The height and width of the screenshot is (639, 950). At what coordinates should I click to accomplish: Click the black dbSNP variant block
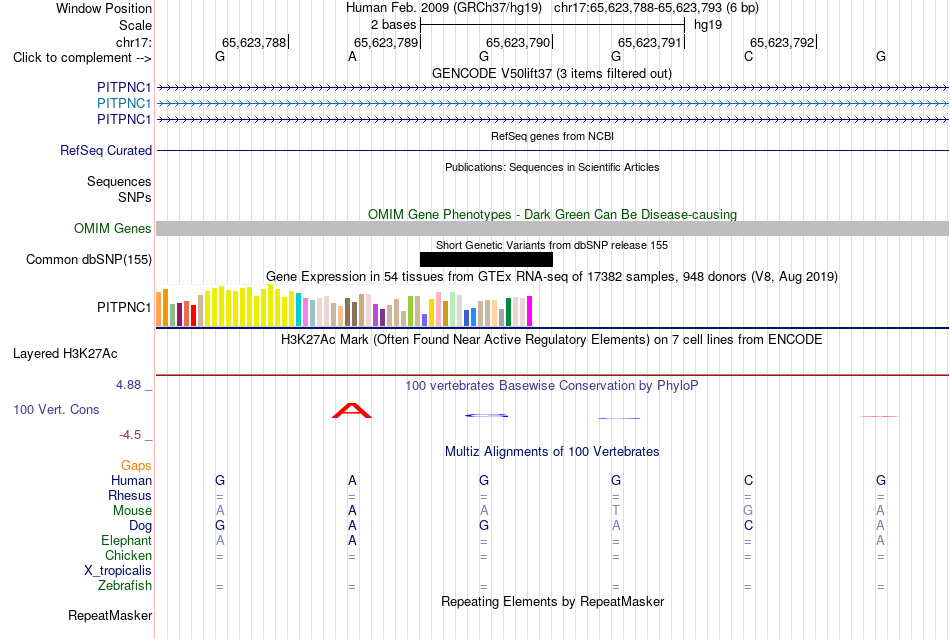486,259
